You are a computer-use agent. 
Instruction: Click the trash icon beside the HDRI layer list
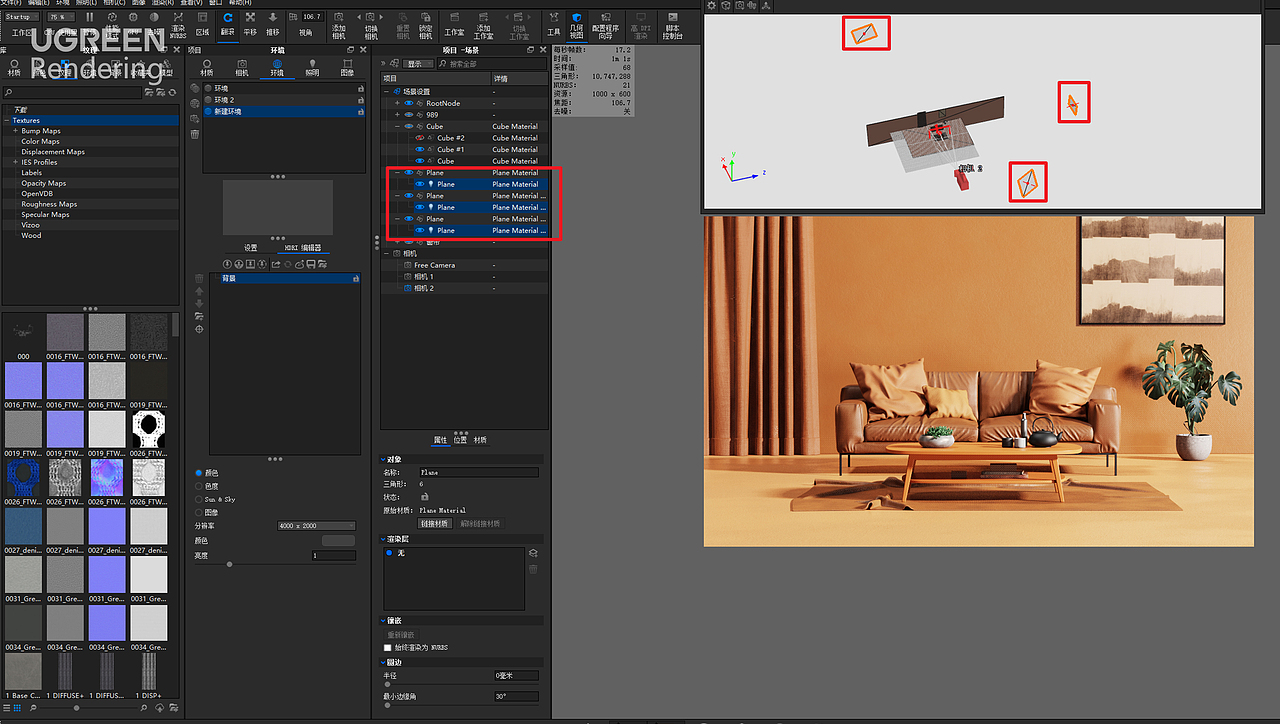pos(200,278)
